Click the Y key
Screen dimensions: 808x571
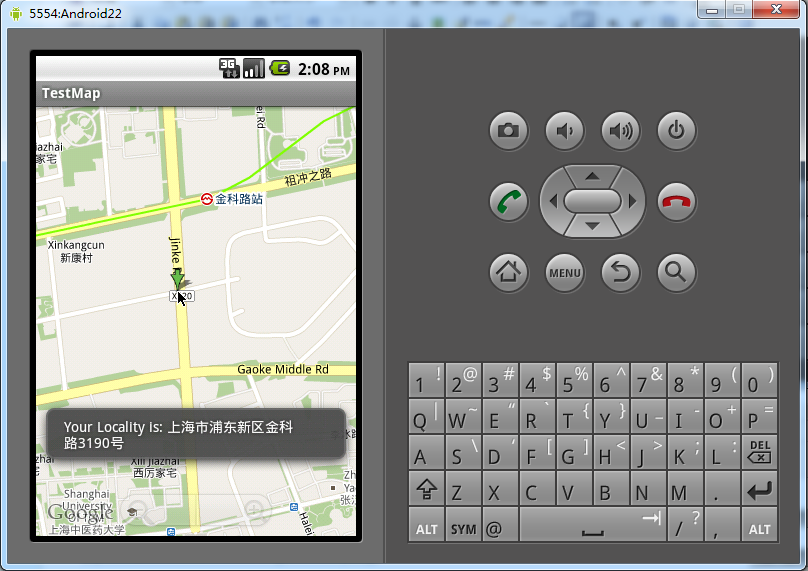612,416
